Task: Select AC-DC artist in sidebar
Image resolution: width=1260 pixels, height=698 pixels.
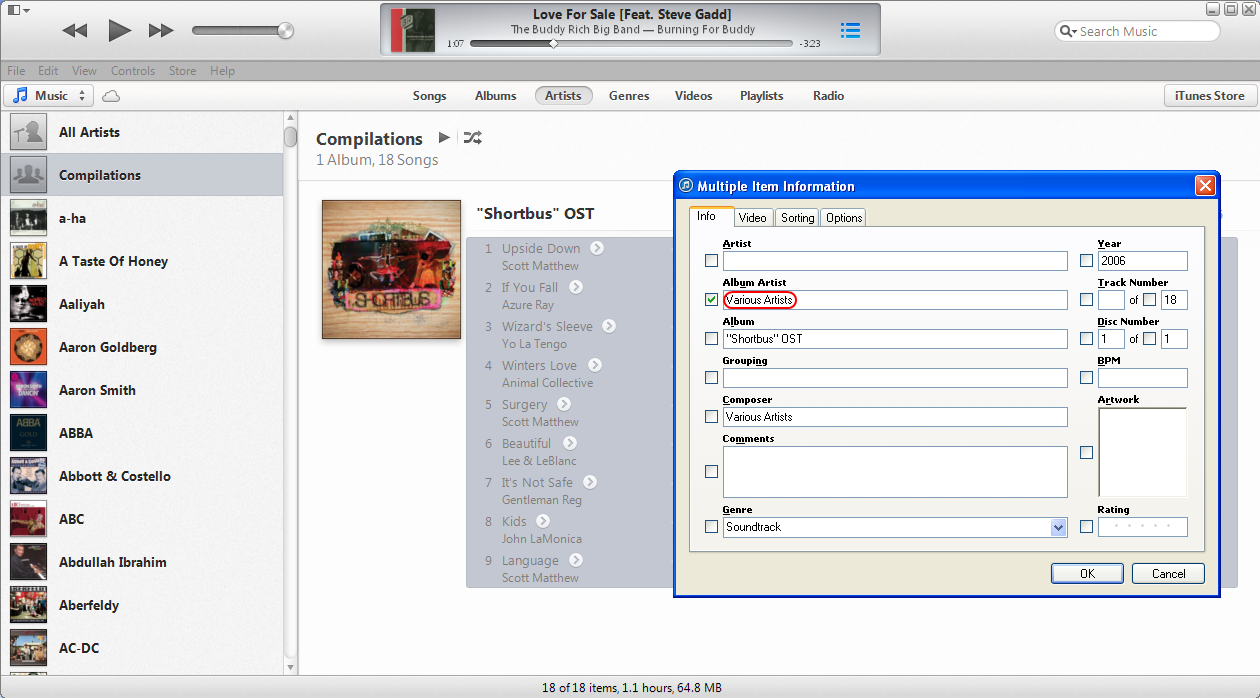Action: pyautogui.click(x=142, y=648)
